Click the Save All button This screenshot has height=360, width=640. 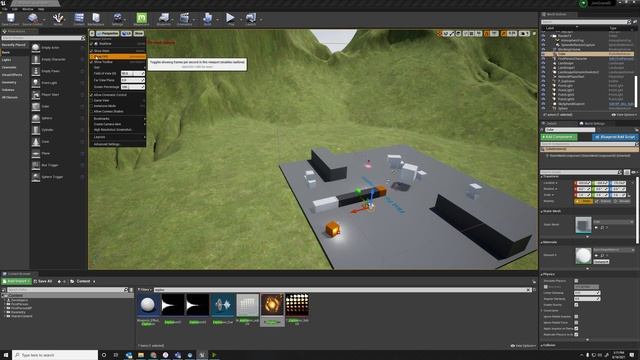pos(43,281)
